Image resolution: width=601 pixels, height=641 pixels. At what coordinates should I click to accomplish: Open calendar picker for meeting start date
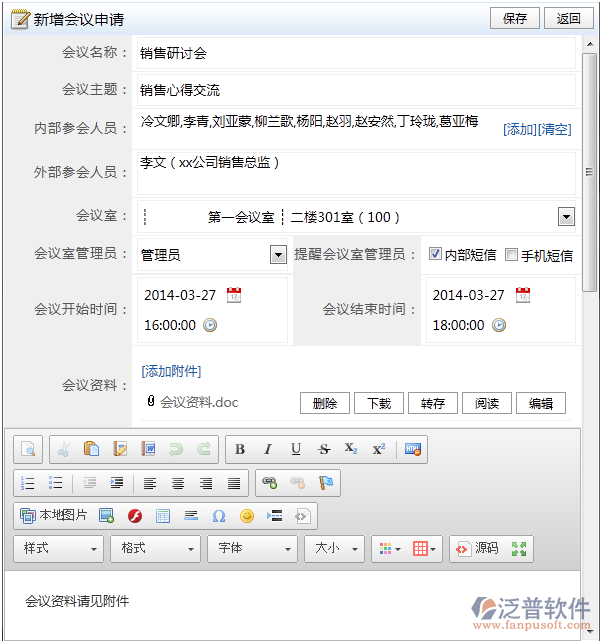(x=234, y=295)
